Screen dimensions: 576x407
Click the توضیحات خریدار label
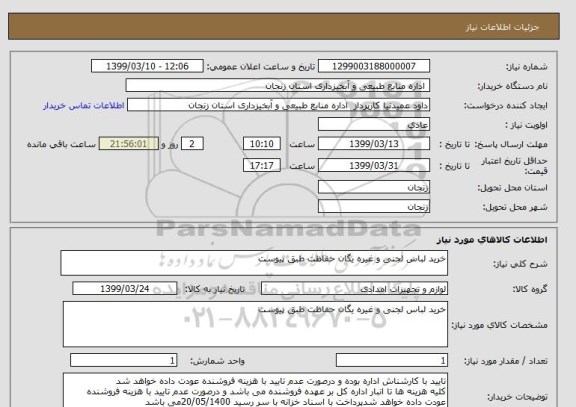tap(517, 397)
